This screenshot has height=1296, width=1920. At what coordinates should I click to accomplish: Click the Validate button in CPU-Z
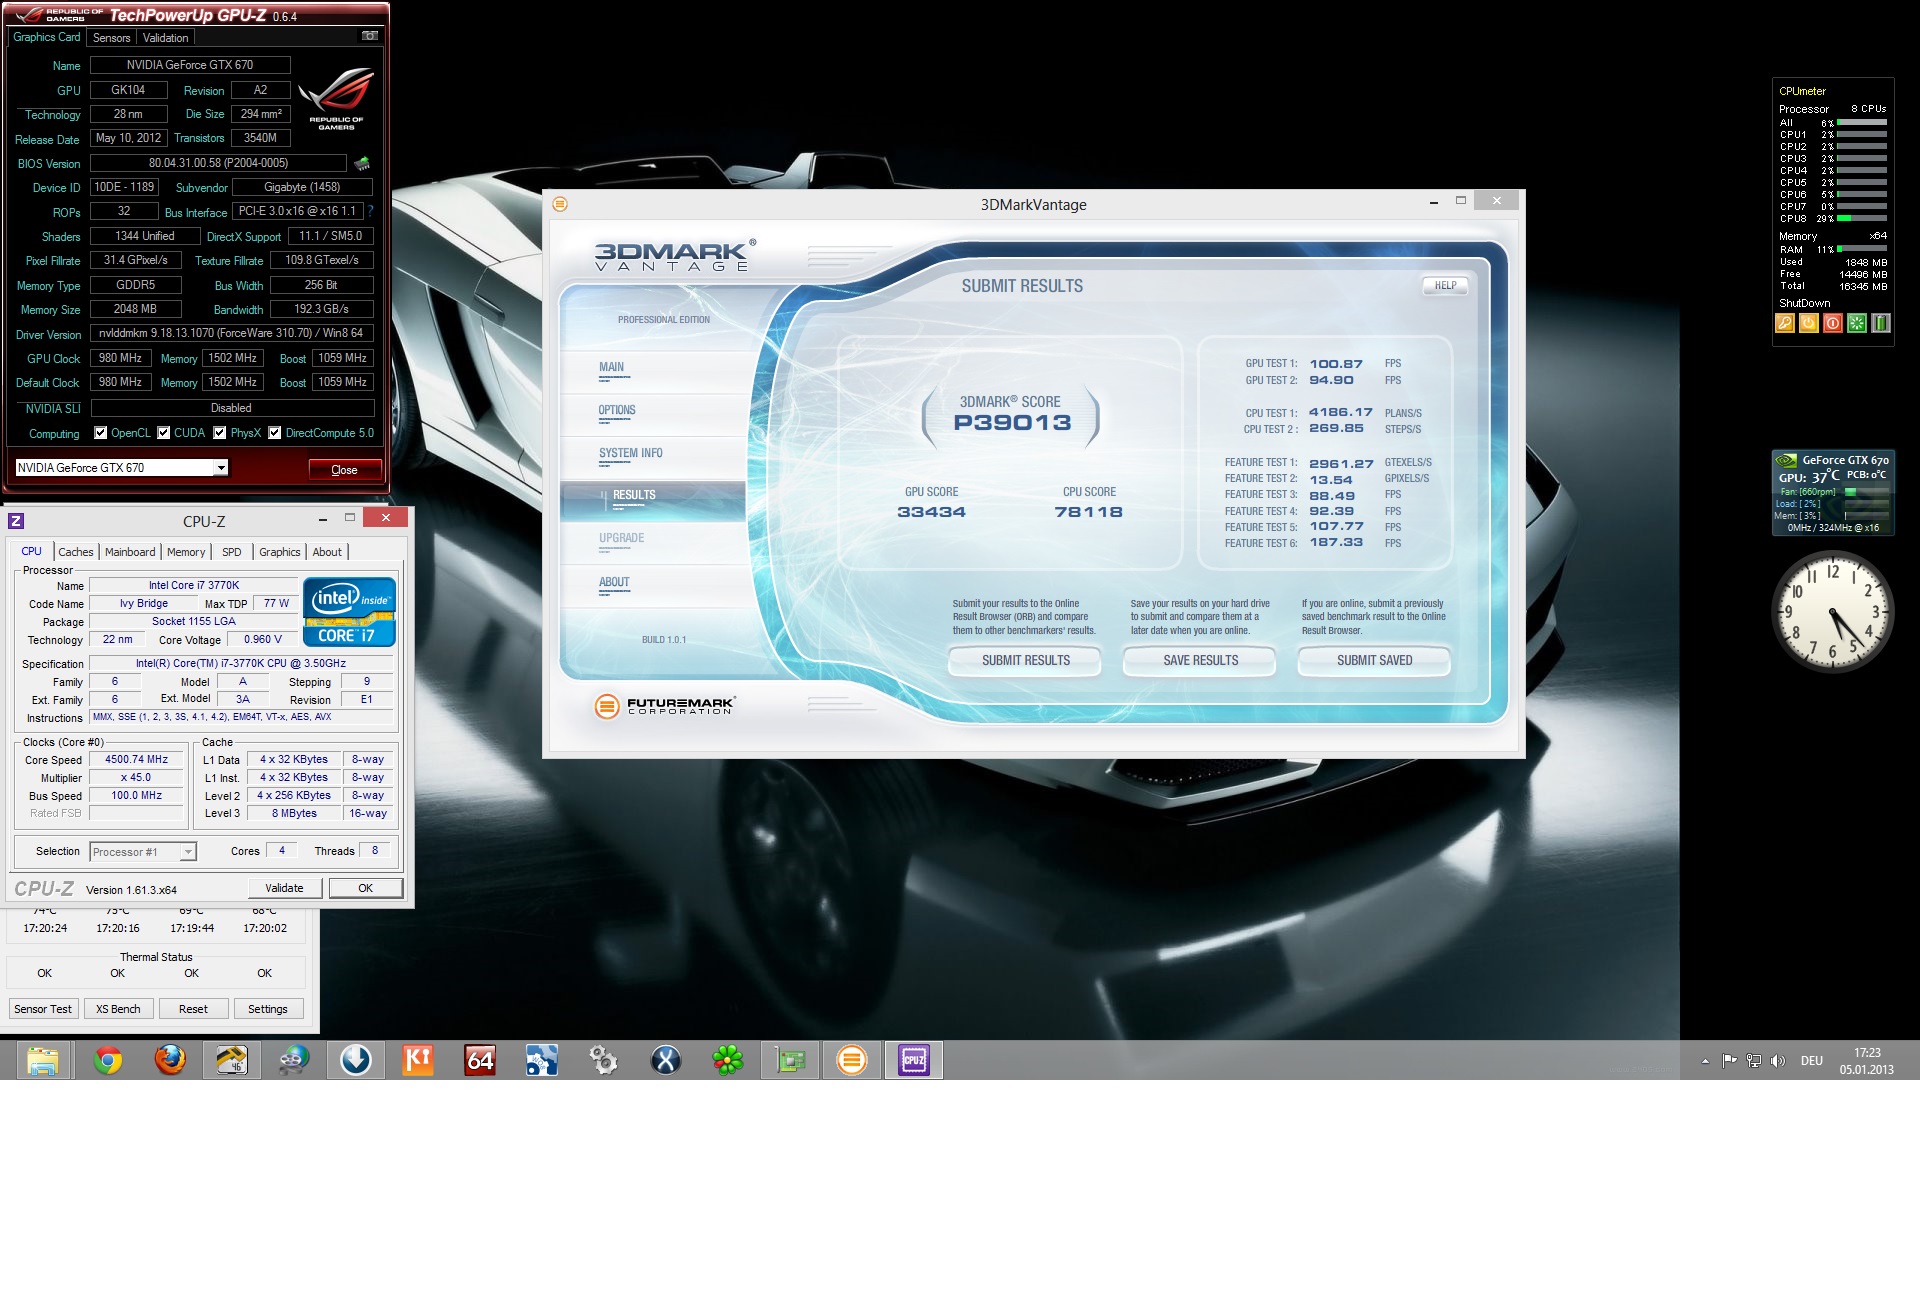click(x=284, y=888)
